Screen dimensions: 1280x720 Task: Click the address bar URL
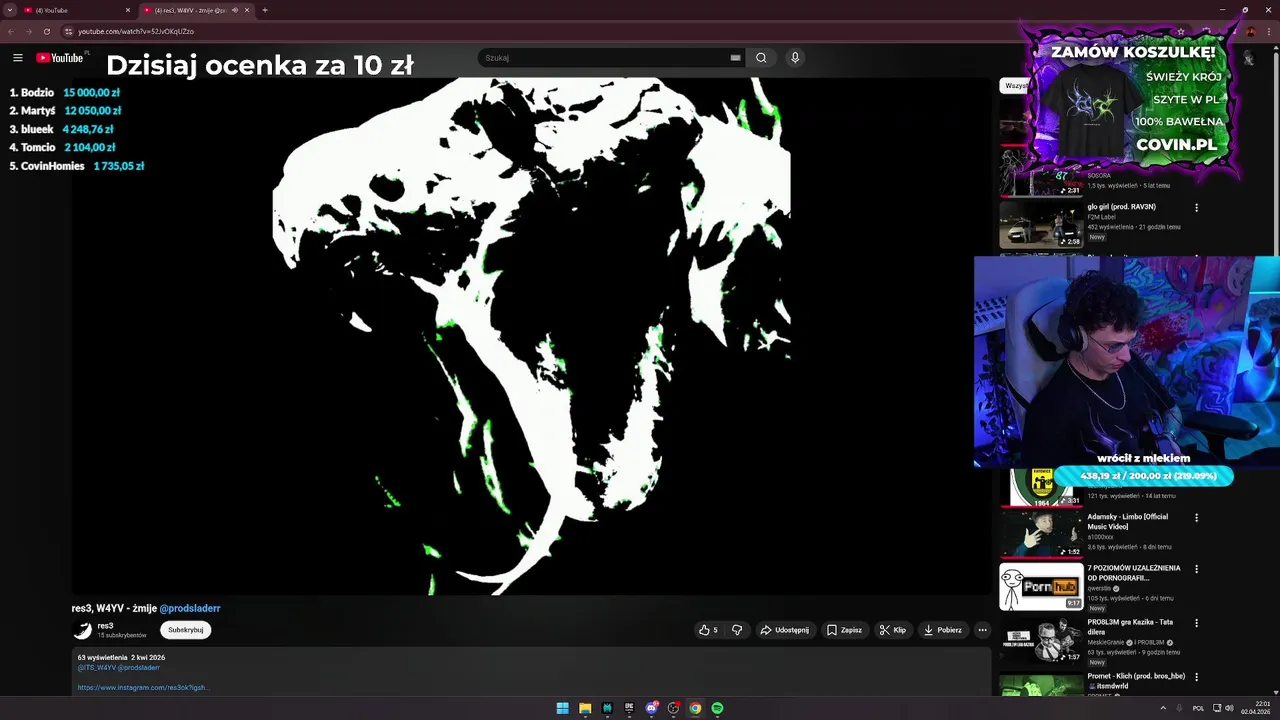136,31
